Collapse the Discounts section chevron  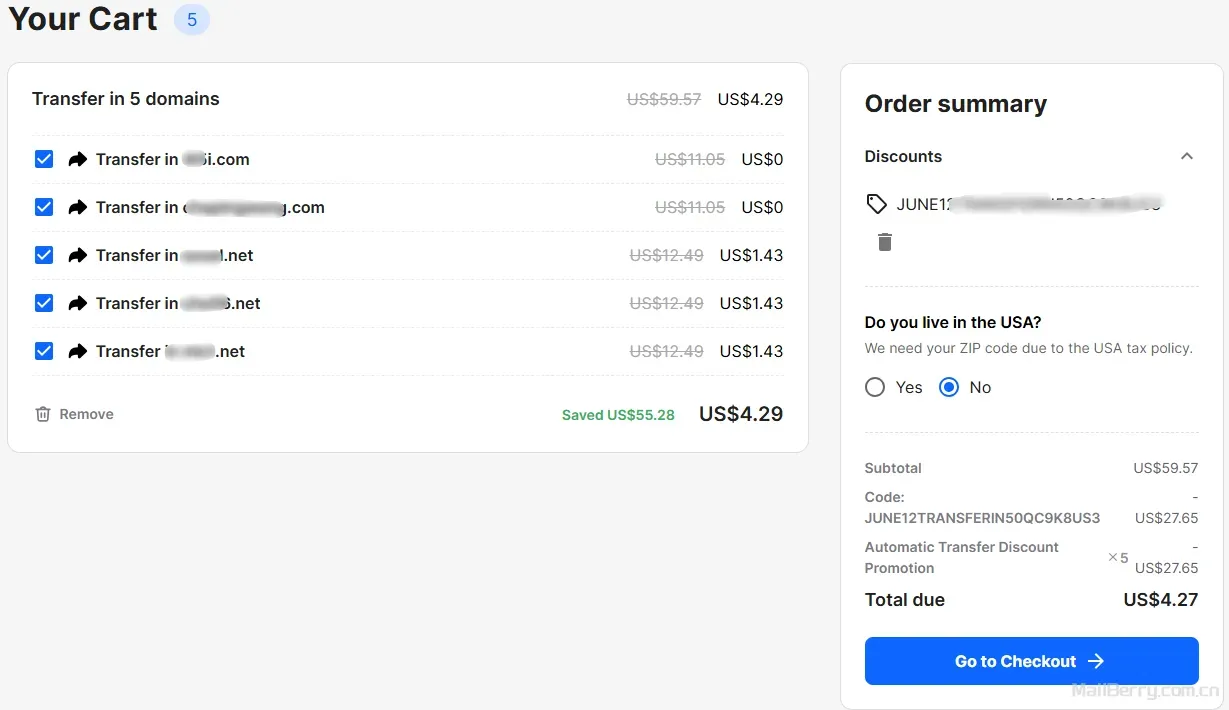tap(1187, 156)
